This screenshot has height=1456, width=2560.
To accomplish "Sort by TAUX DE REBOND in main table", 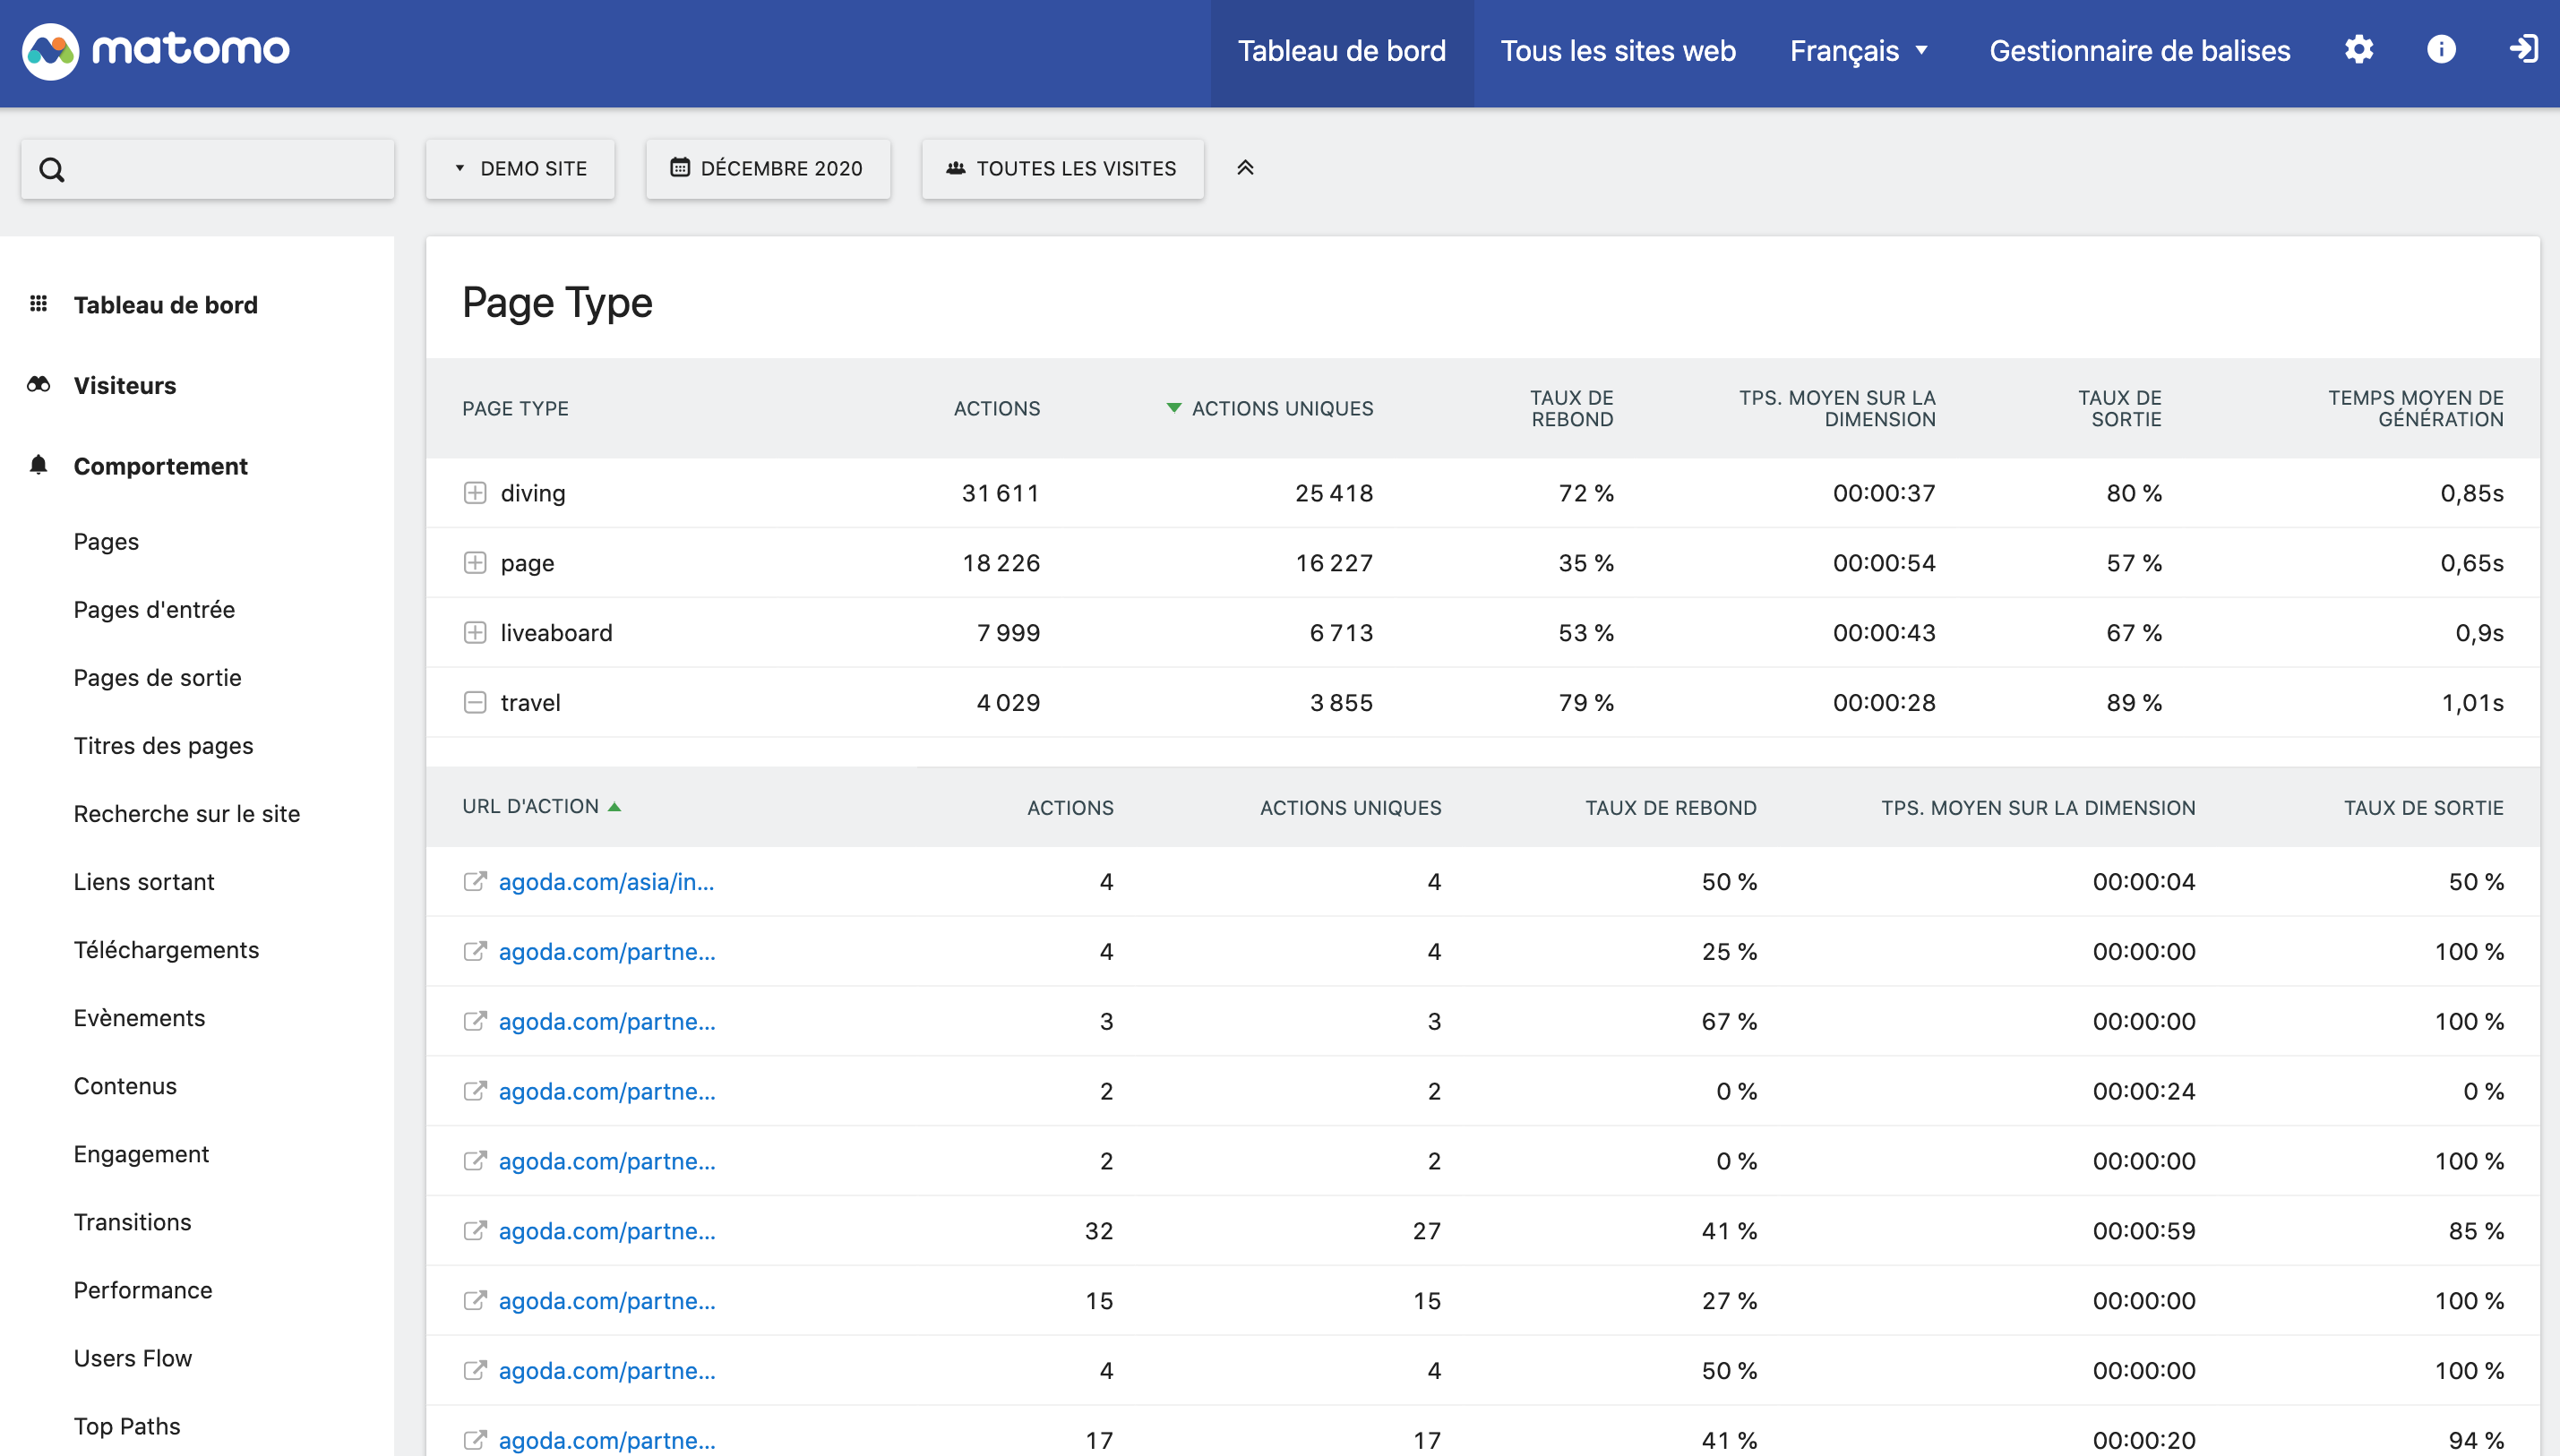I will [x=1572, y=409].
